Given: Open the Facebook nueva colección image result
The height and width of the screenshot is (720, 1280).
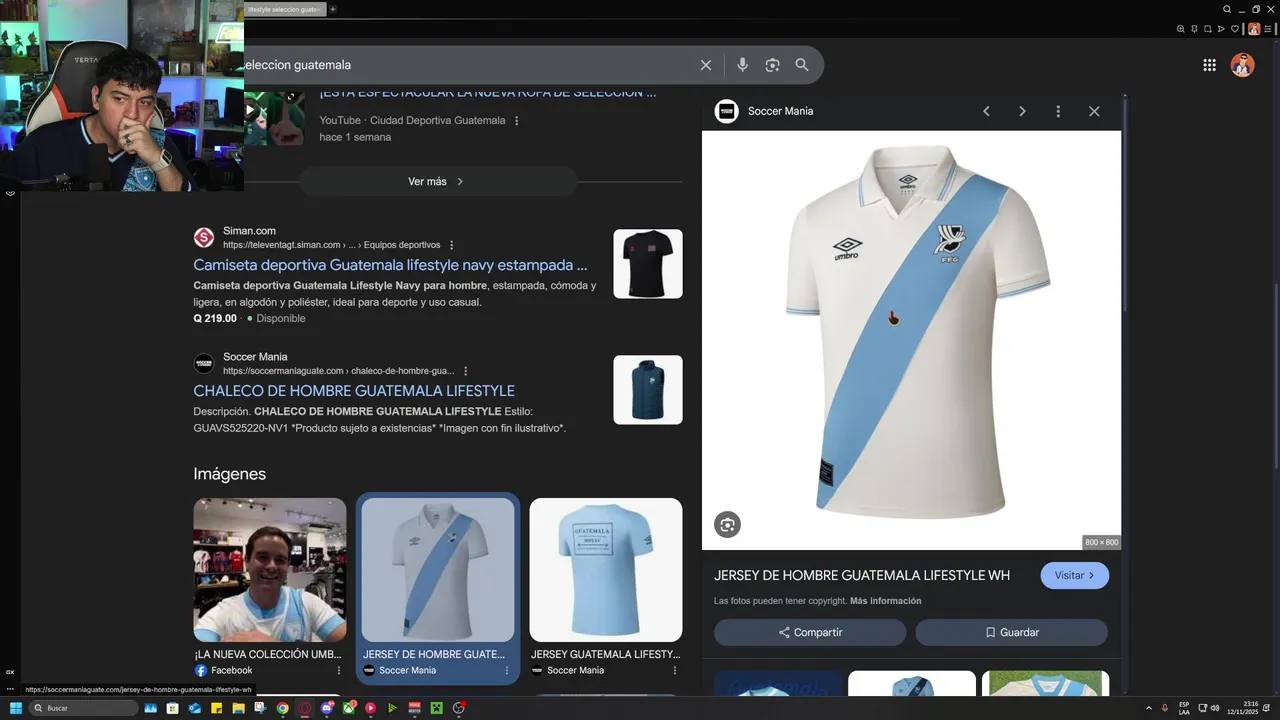Looking at the screenshot, I should point(270,570).
